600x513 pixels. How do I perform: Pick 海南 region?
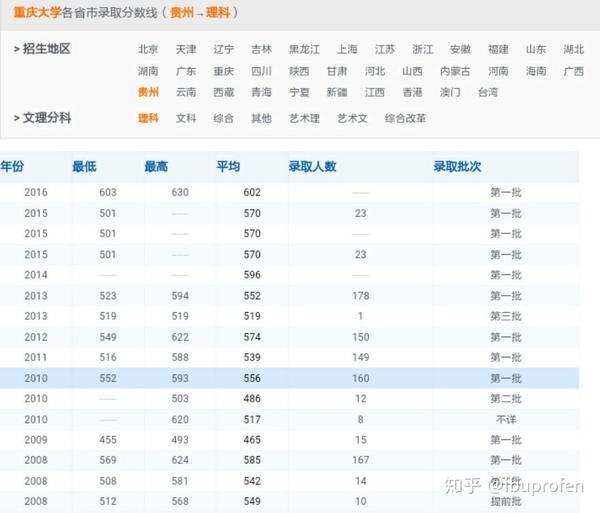click(536, 71)
